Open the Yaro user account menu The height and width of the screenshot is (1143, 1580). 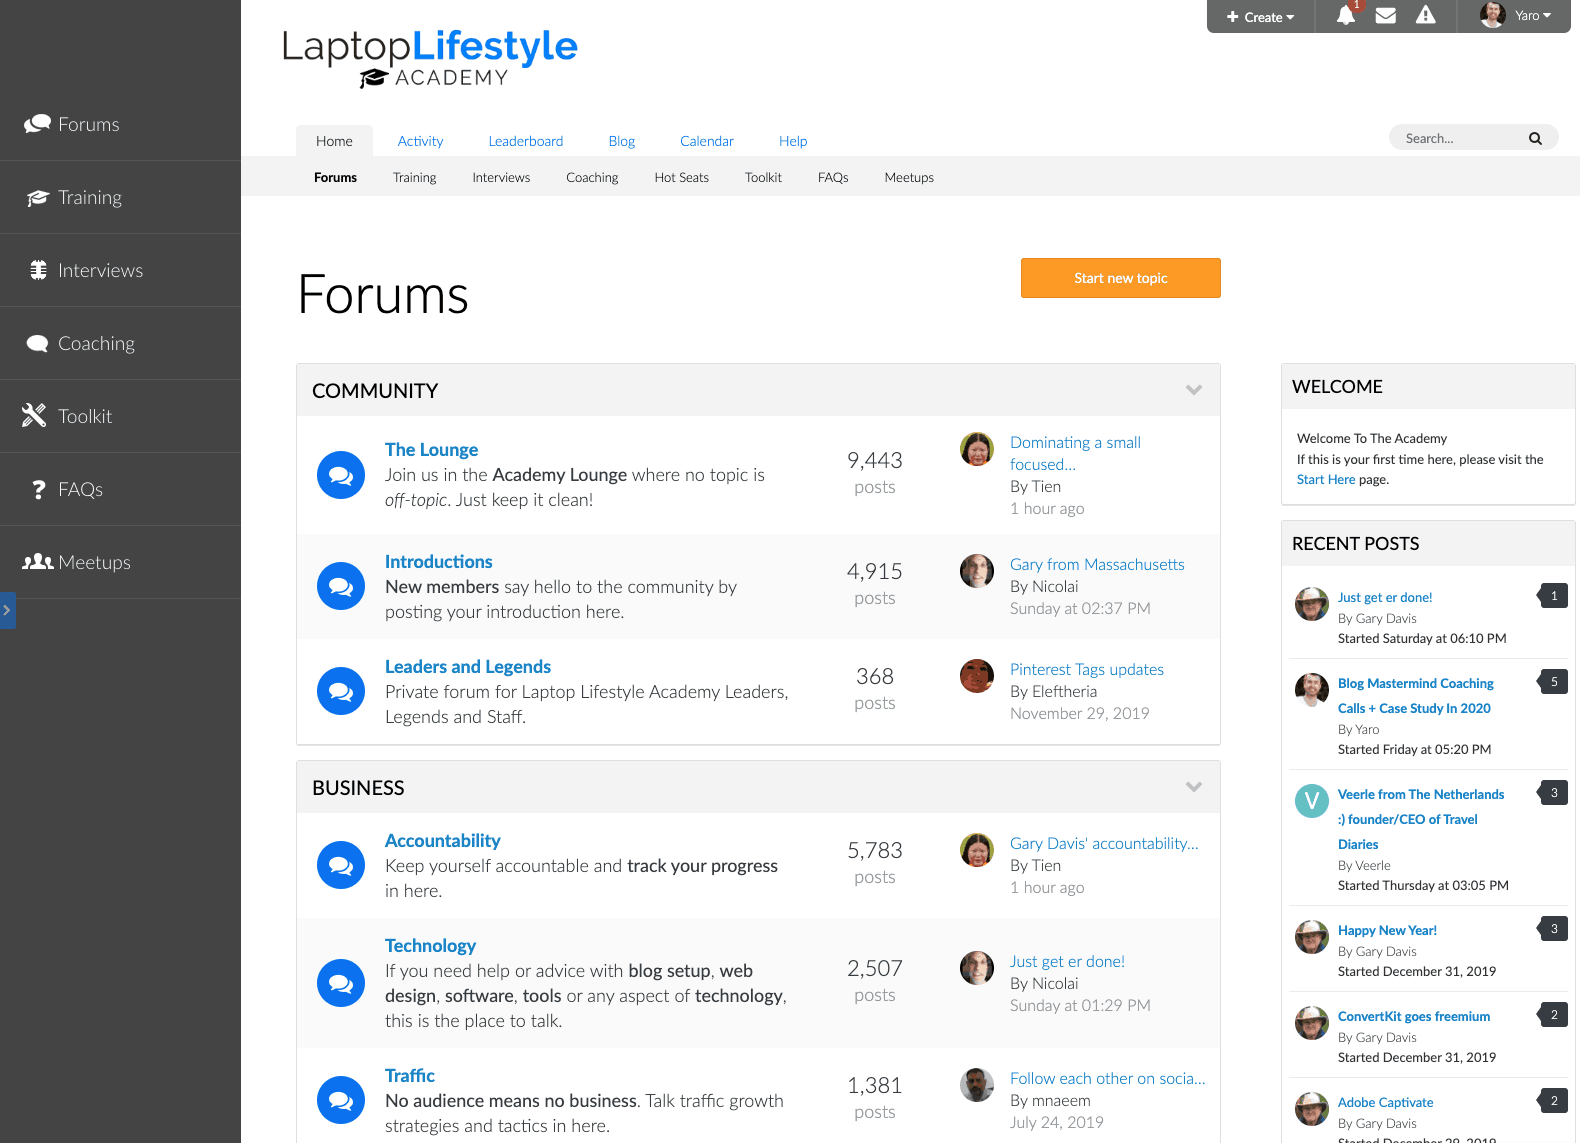click(1516, 15)
